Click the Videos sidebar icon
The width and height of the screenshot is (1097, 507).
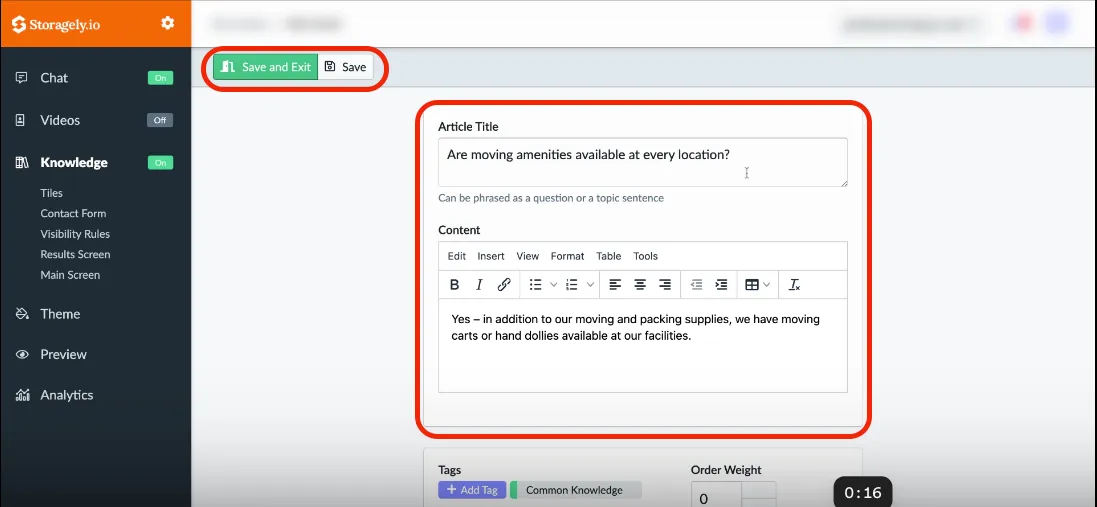coord(21,120)
